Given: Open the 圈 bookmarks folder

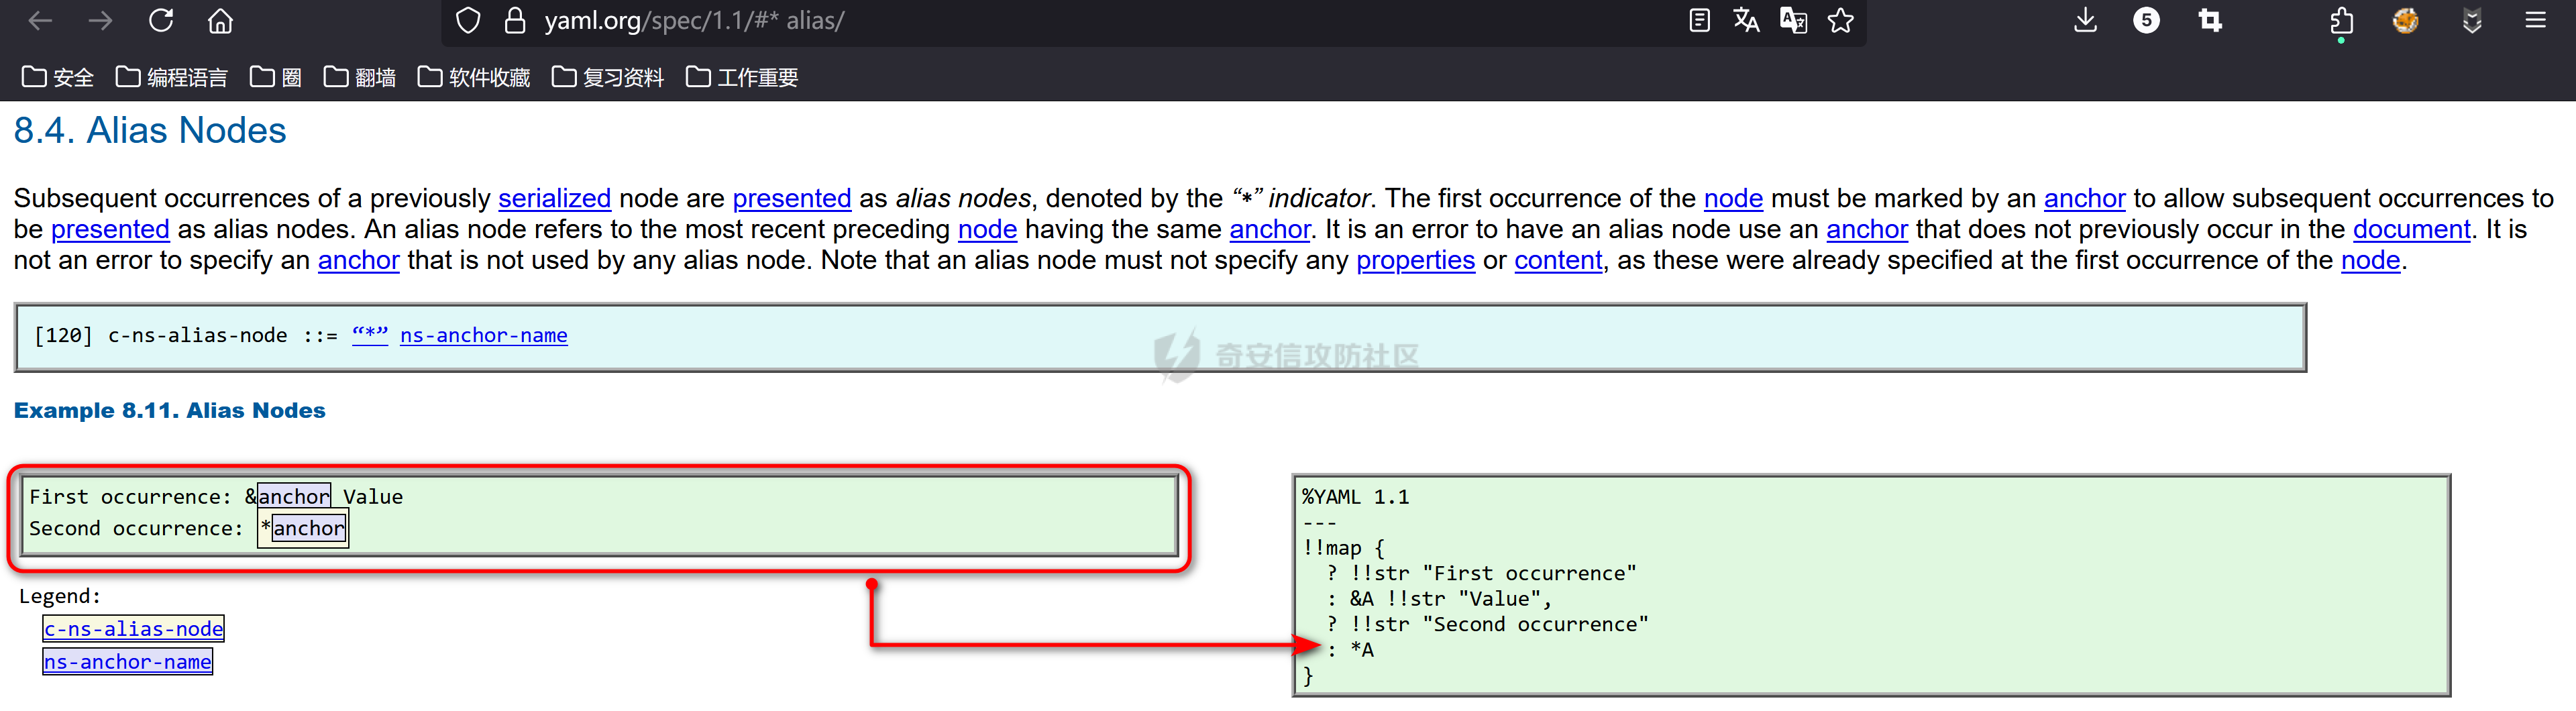Looking at the screenshot, I should (x=276, y=77).
